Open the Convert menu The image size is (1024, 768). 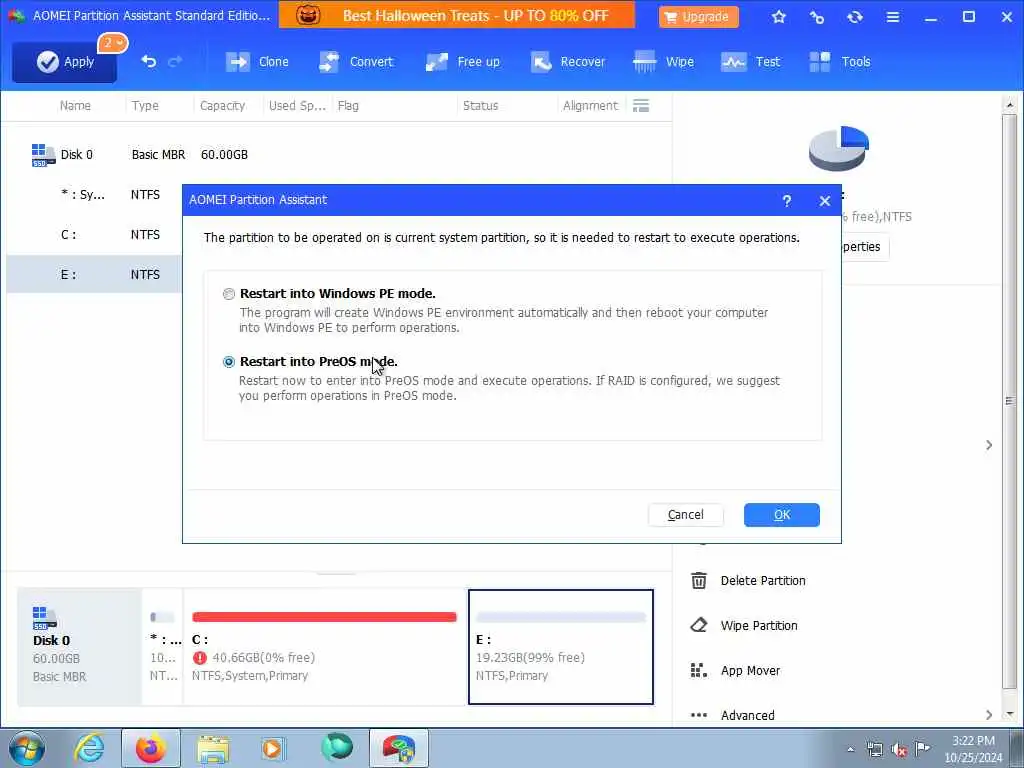(x=356, y=61)
